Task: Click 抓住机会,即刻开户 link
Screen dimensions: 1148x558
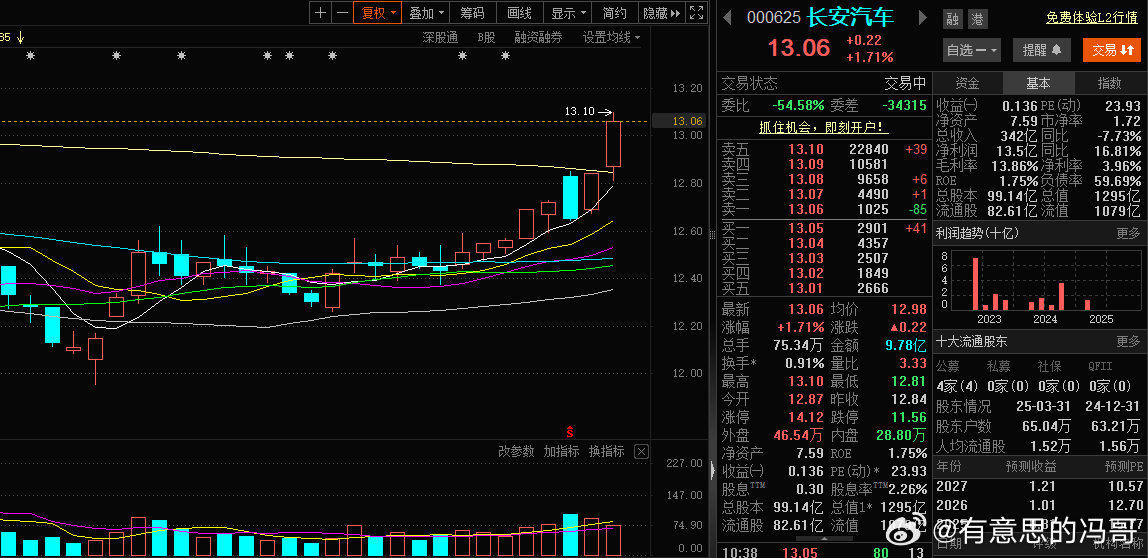Action: tap(823, 127)
